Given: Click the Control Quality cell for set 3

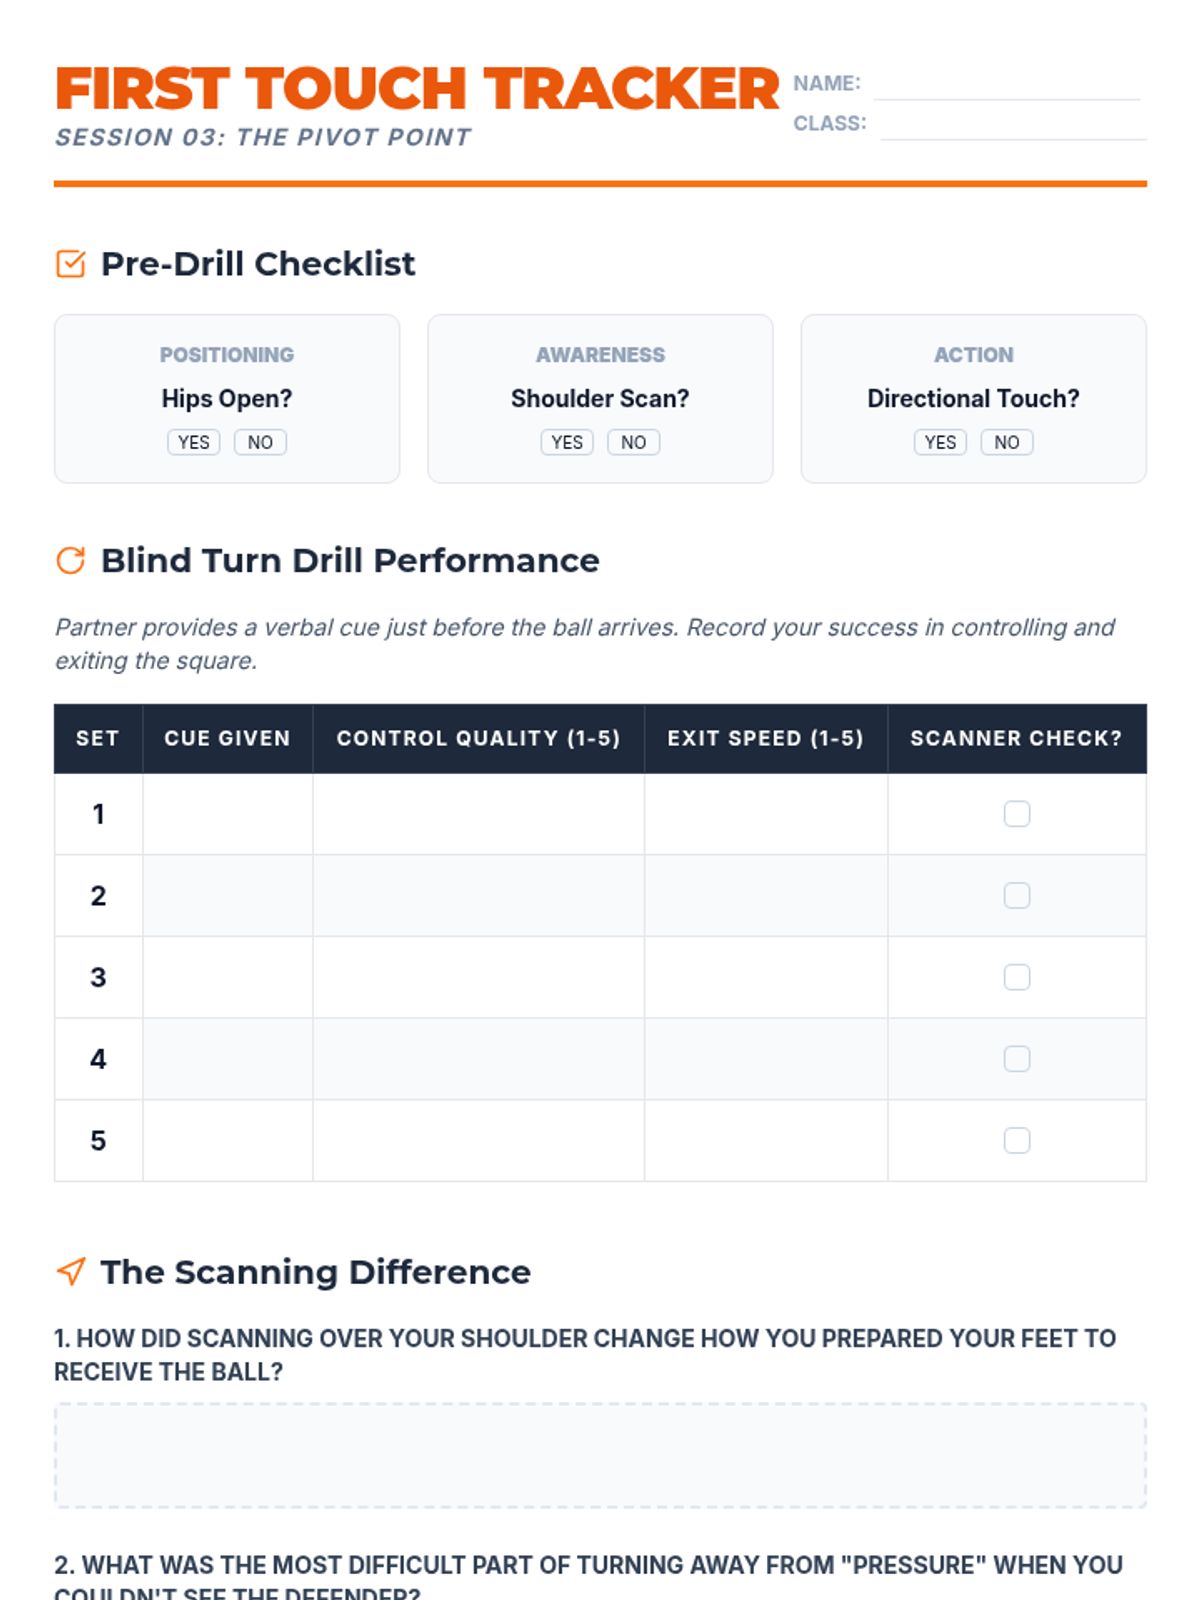Looking at the screenshot, I should click(479, 977).
